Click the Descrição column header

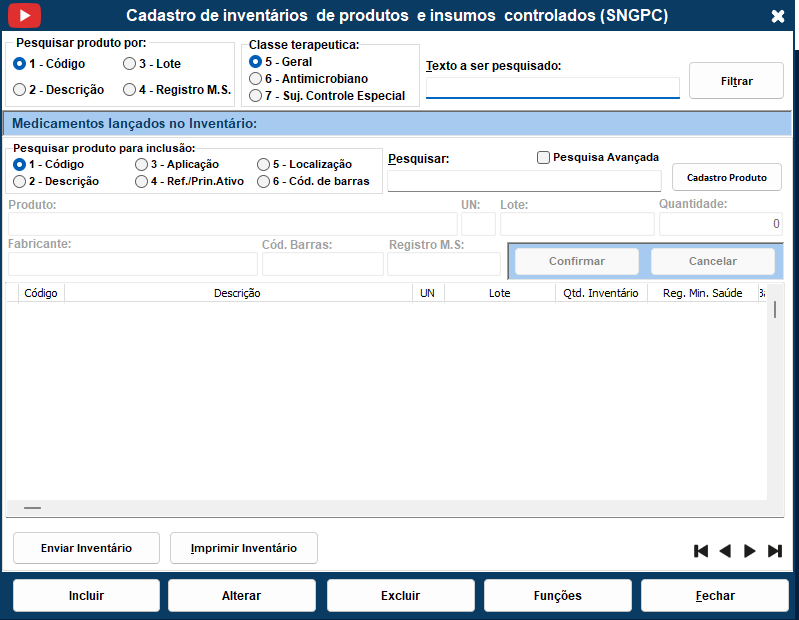(x=237, y=293)
